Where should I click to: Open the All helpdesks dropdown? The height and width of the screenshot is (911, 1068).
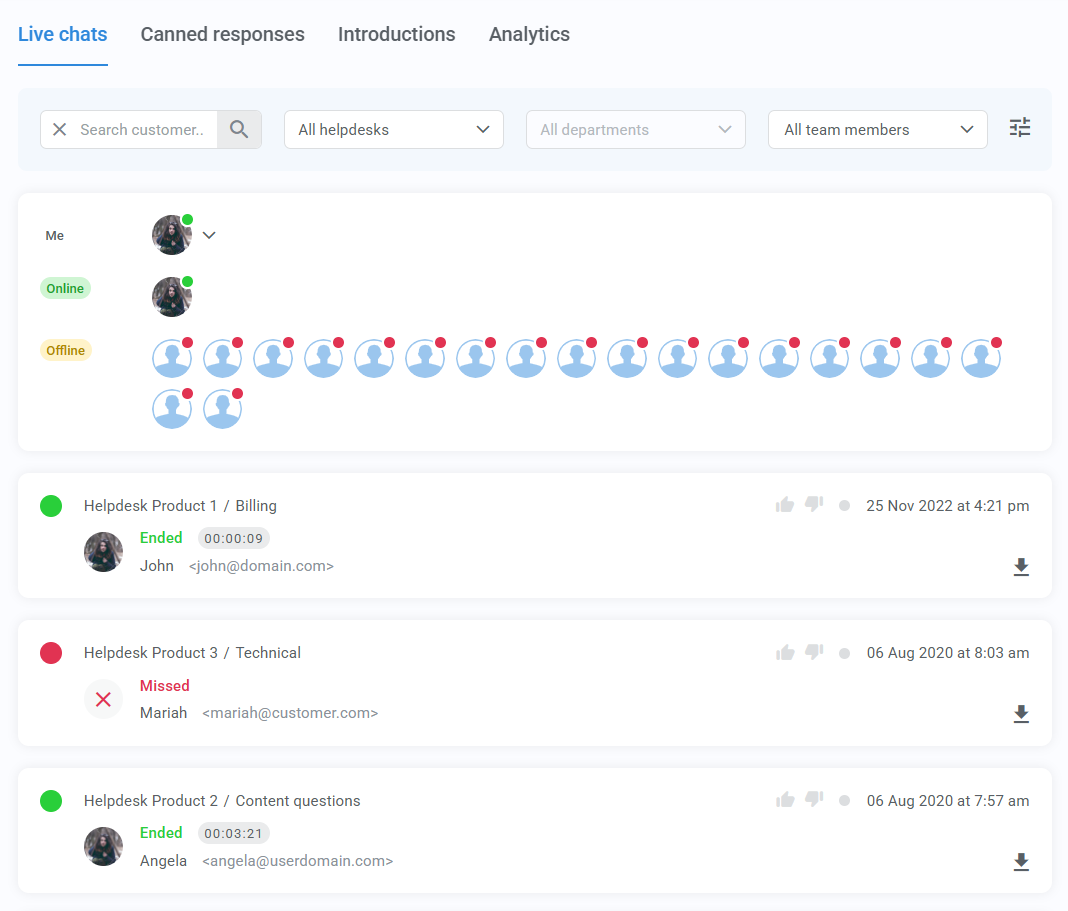393,129
